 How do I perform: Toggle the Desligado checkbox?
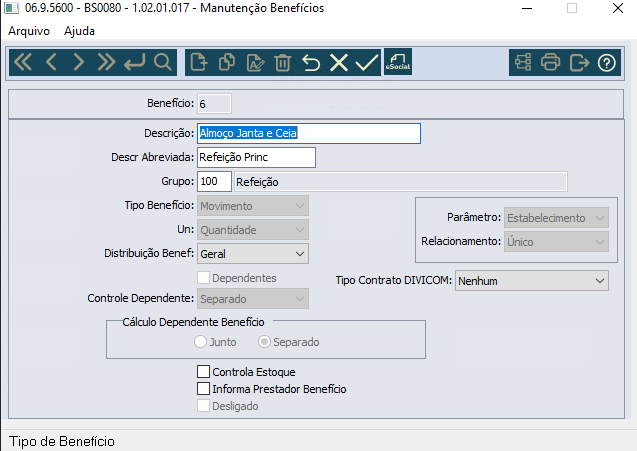click(x=203, y=406)
